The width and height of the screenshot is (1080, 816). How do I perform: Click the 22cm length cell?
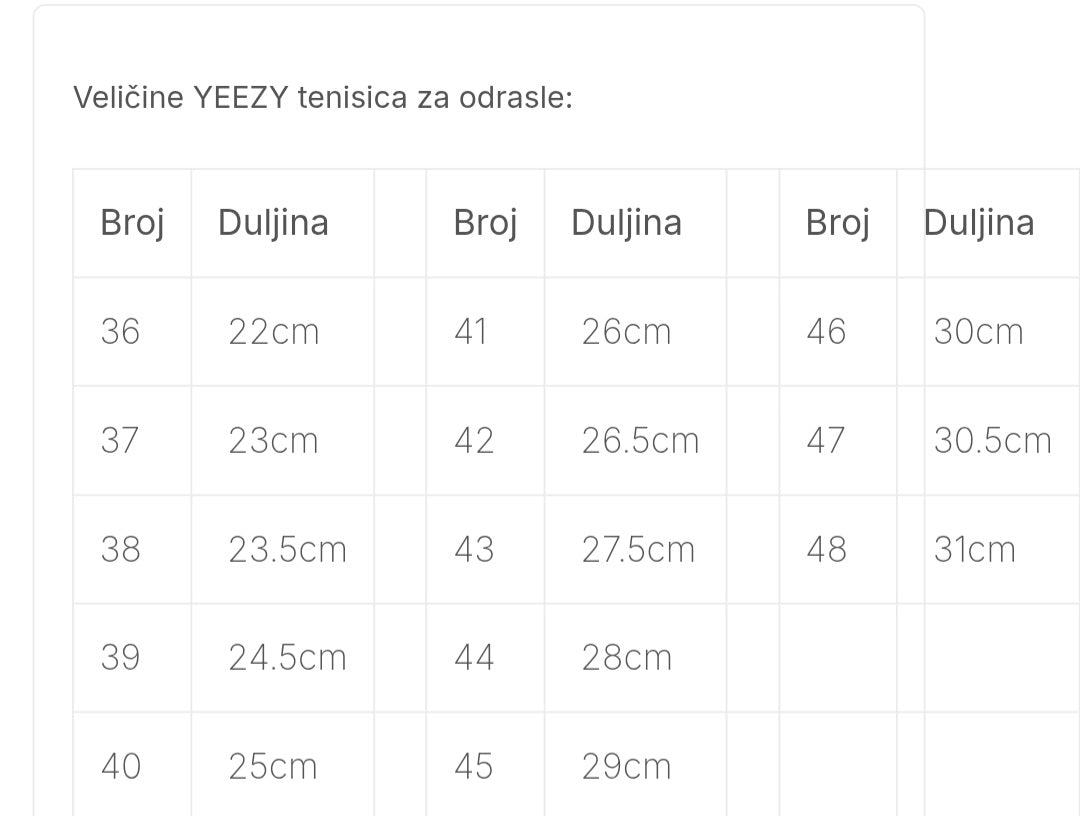coord(273,332)
